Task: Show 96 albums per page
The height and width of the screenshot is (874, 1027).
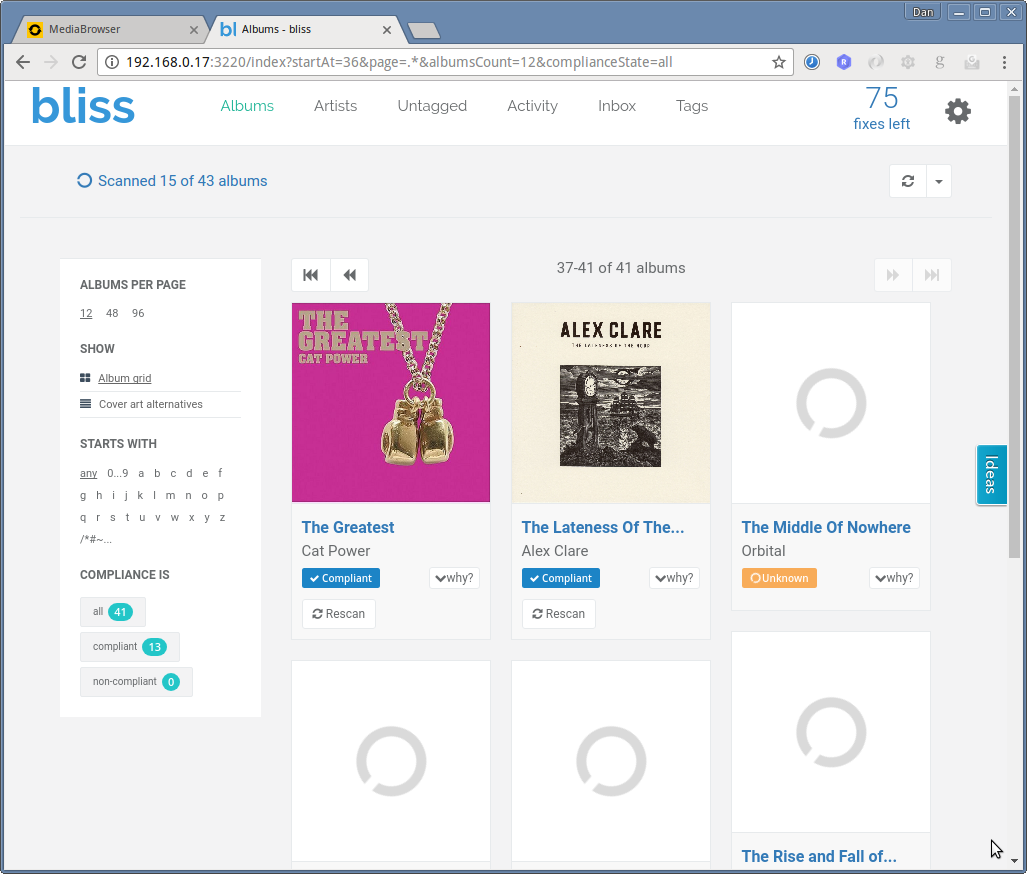Action: 138,313
